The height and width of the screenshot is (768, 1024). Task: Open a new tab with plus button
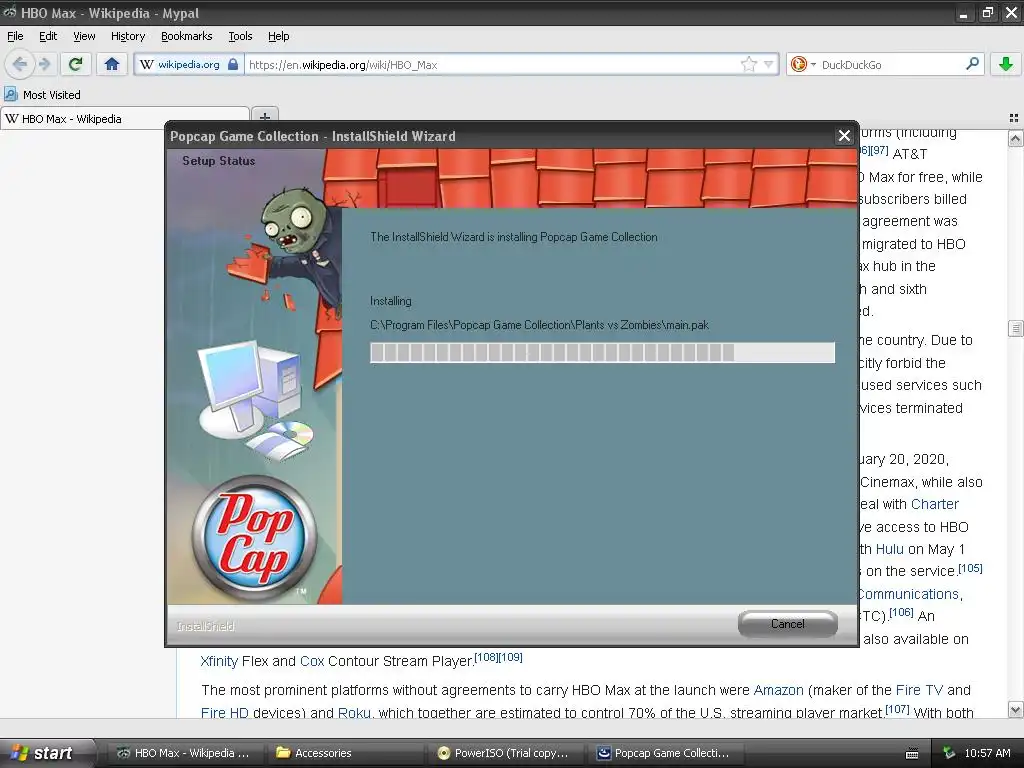coord(264,116)
